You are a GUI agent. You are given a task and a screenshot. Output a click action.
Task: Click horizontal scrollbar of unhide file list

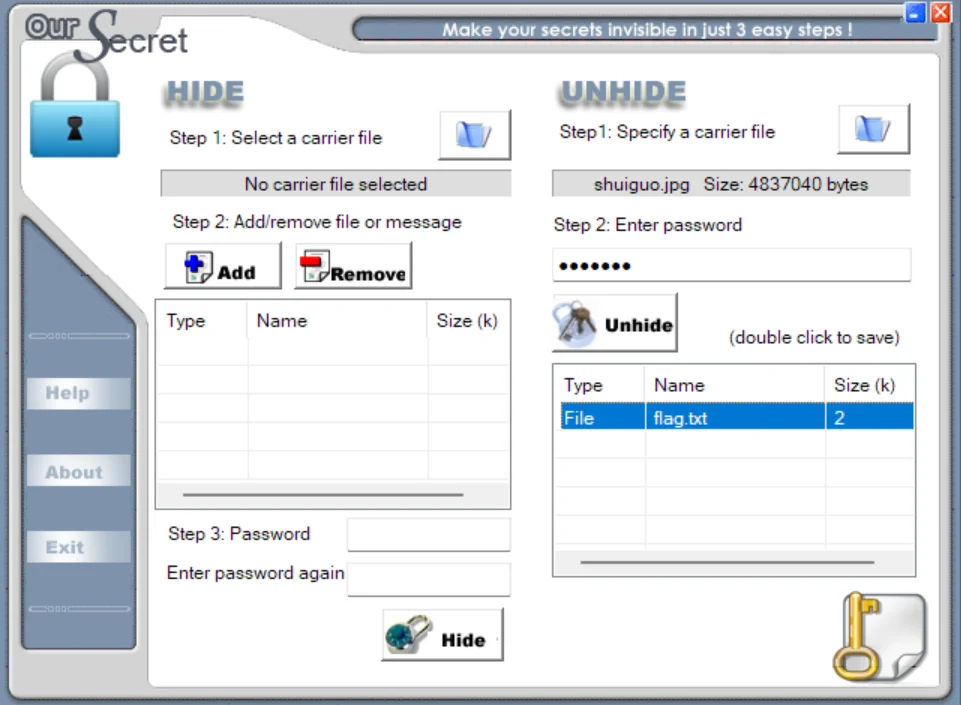coord(727,562)
